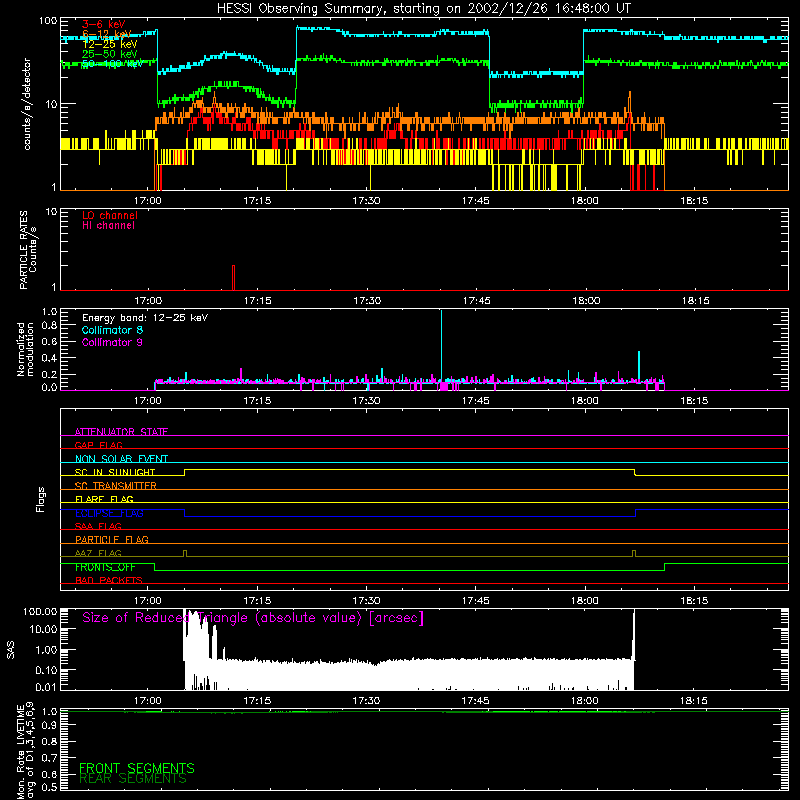800x800 pixels.
Task: Click the FLARE FLAG label
Action: (x=104, y=499)
